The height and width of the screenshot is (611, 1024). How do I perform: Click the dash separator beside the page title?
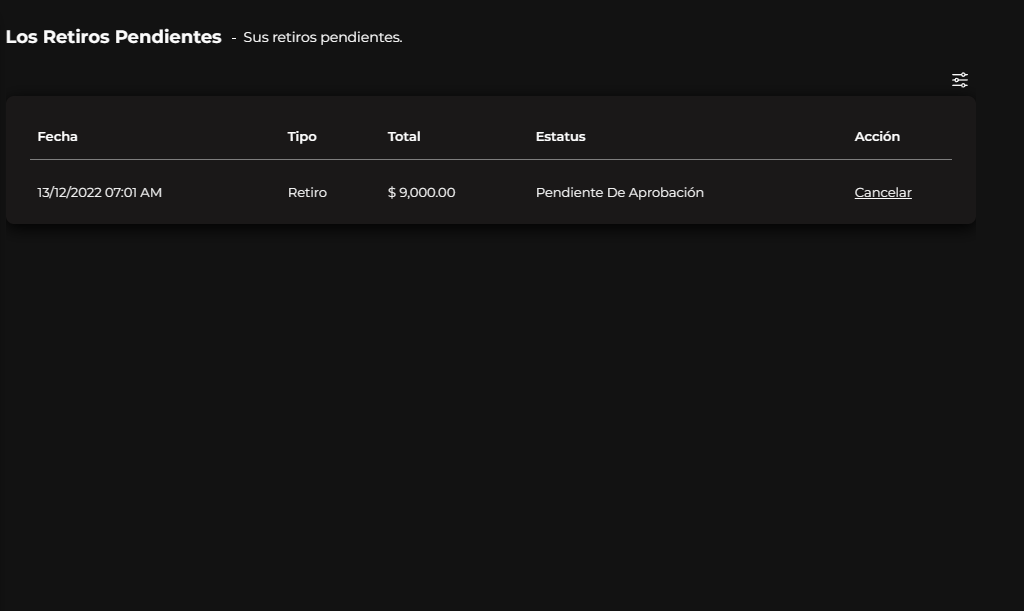coord(234,38)
